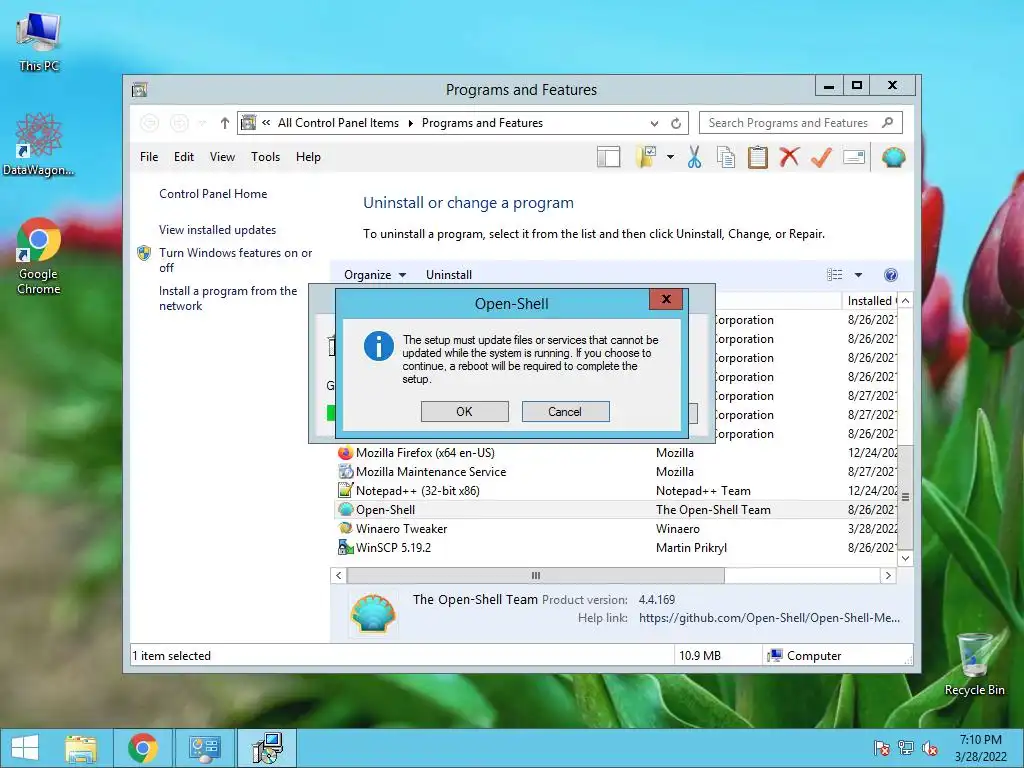Viewport: 1024px width, 768px height.
Task: Open Classic Explorer settings shell icon
Action: point(893,157)
